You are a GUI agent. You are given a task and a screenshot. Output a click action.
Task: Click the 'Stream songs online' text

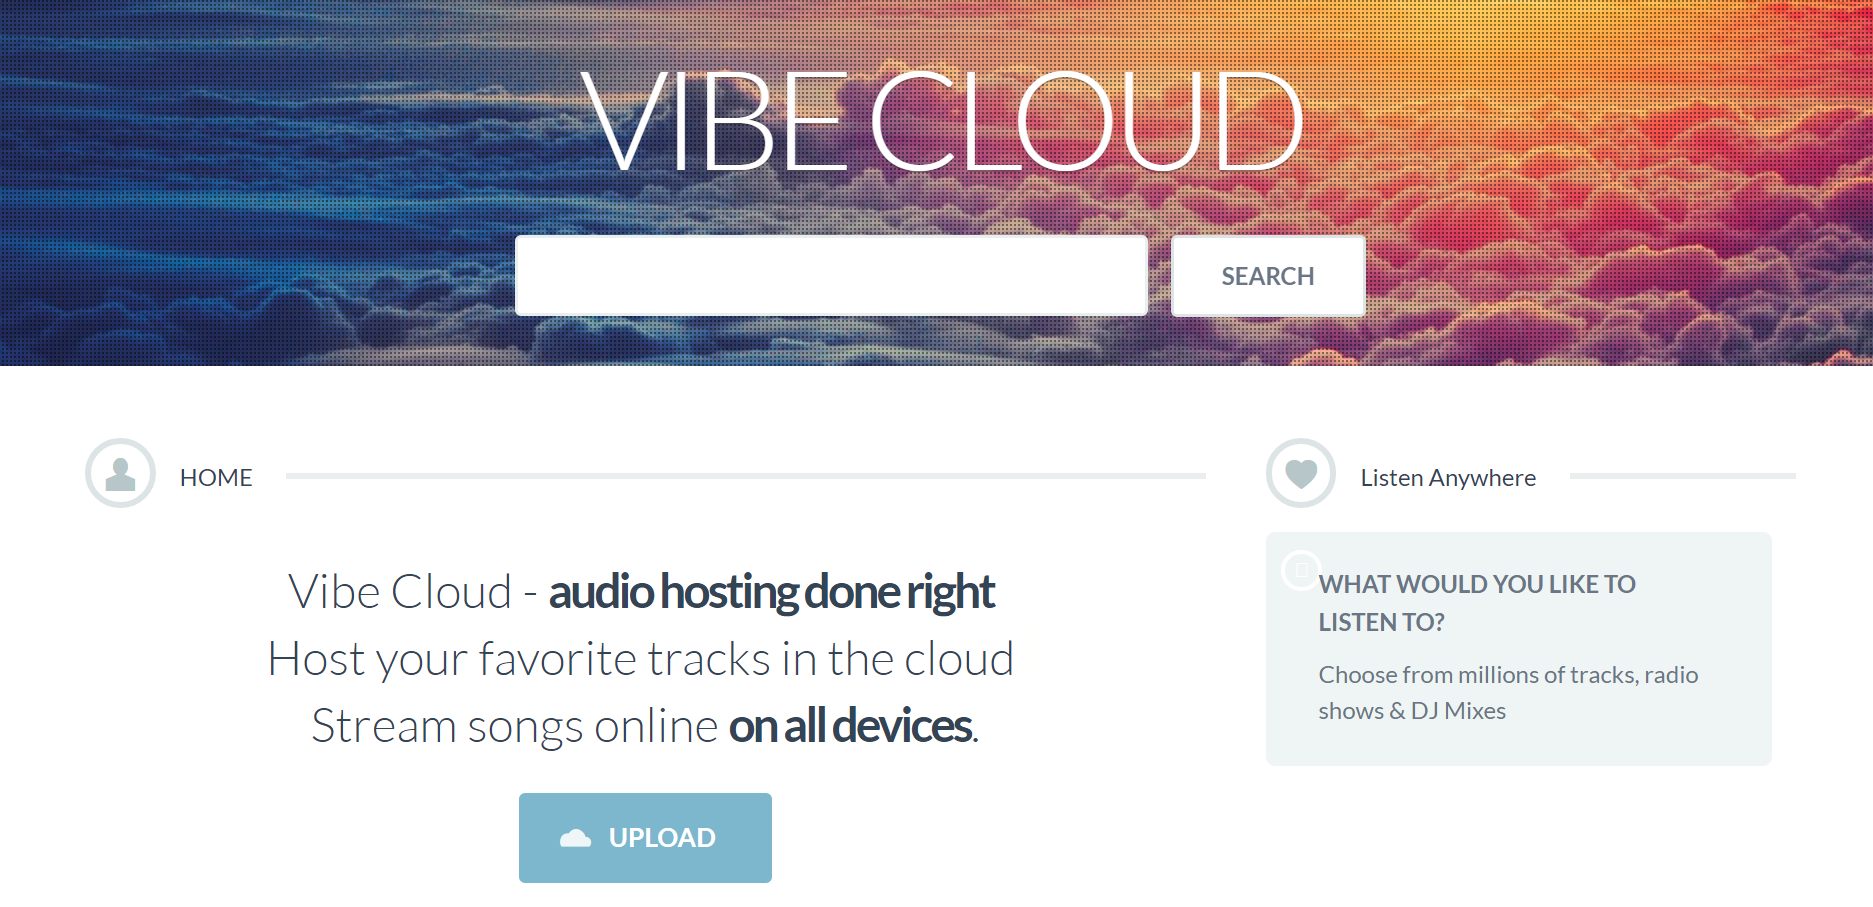(514, 726)
